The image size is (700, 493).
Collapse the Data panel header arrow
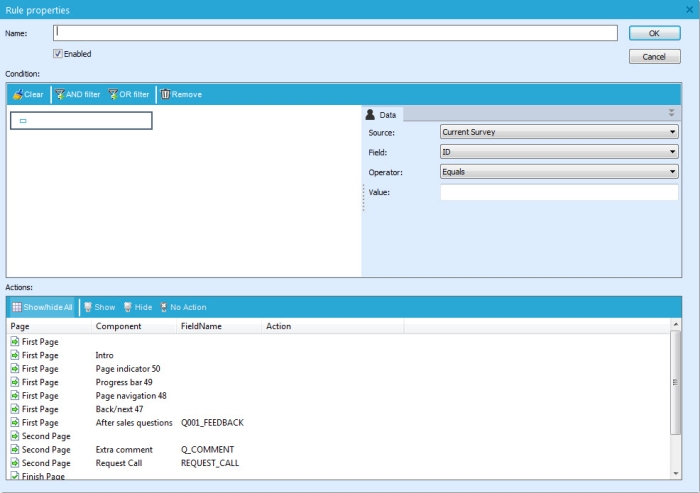[x=672, y=114]
